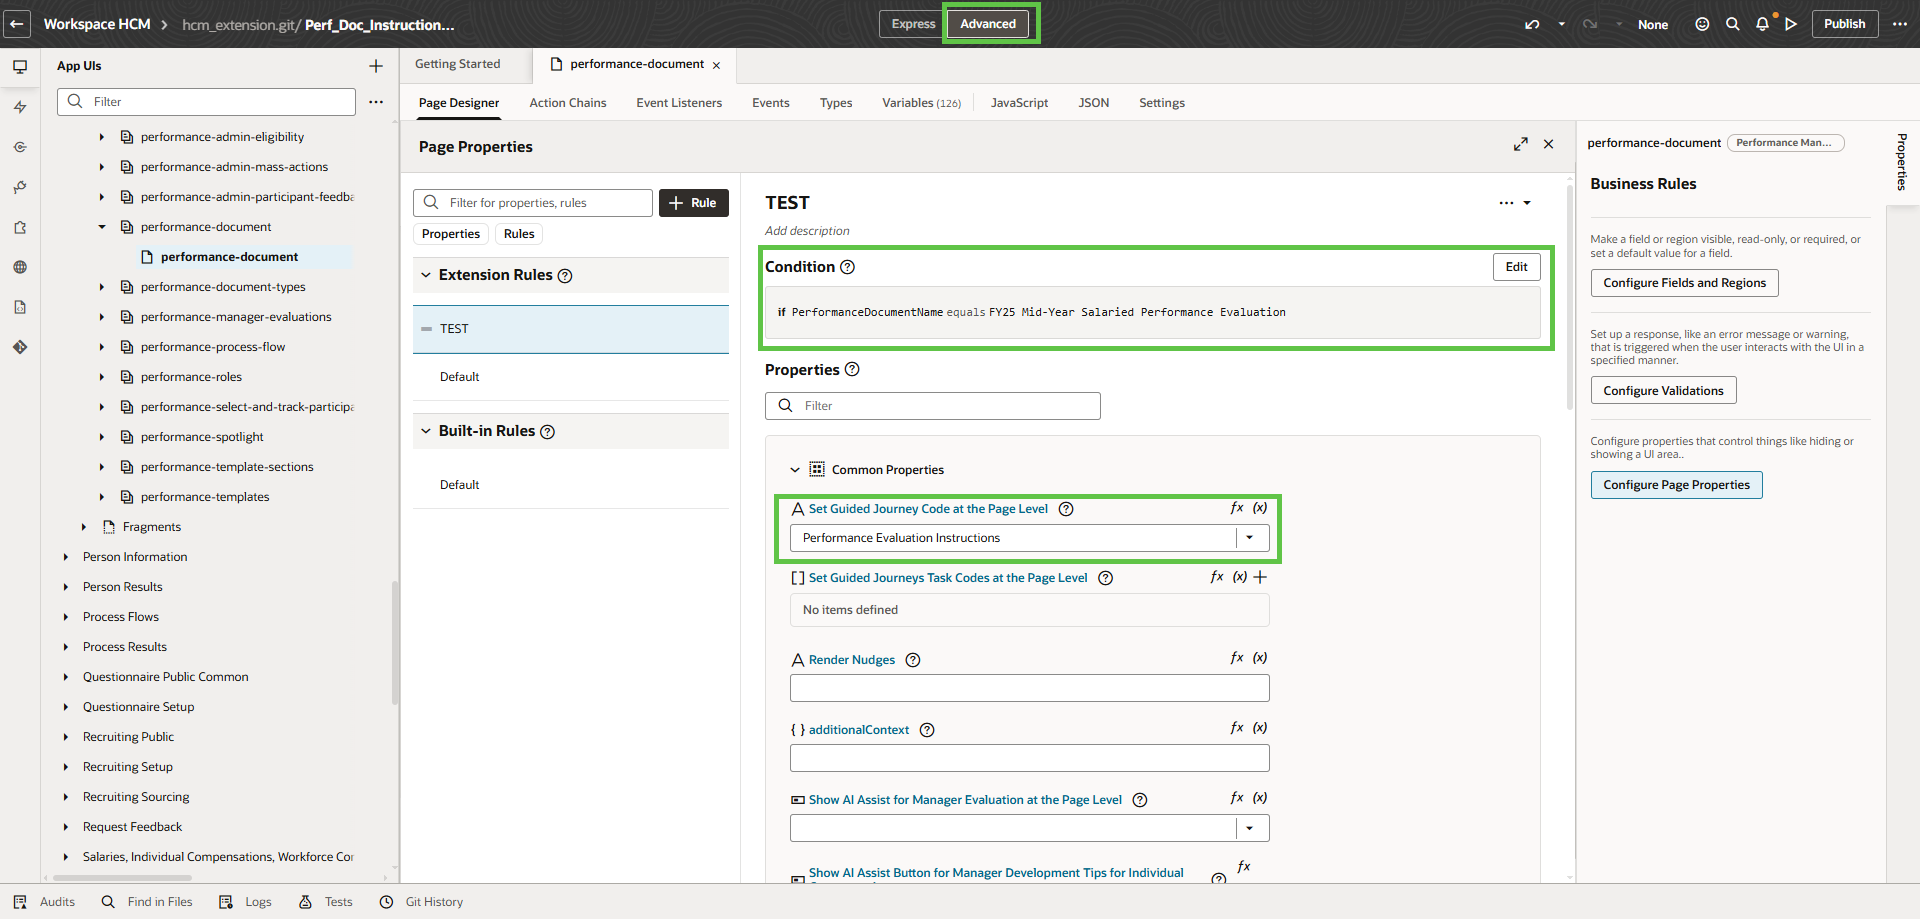Click the Preview play icon
Viewport: 1920px width, 919px height.
click(1791, 24)
